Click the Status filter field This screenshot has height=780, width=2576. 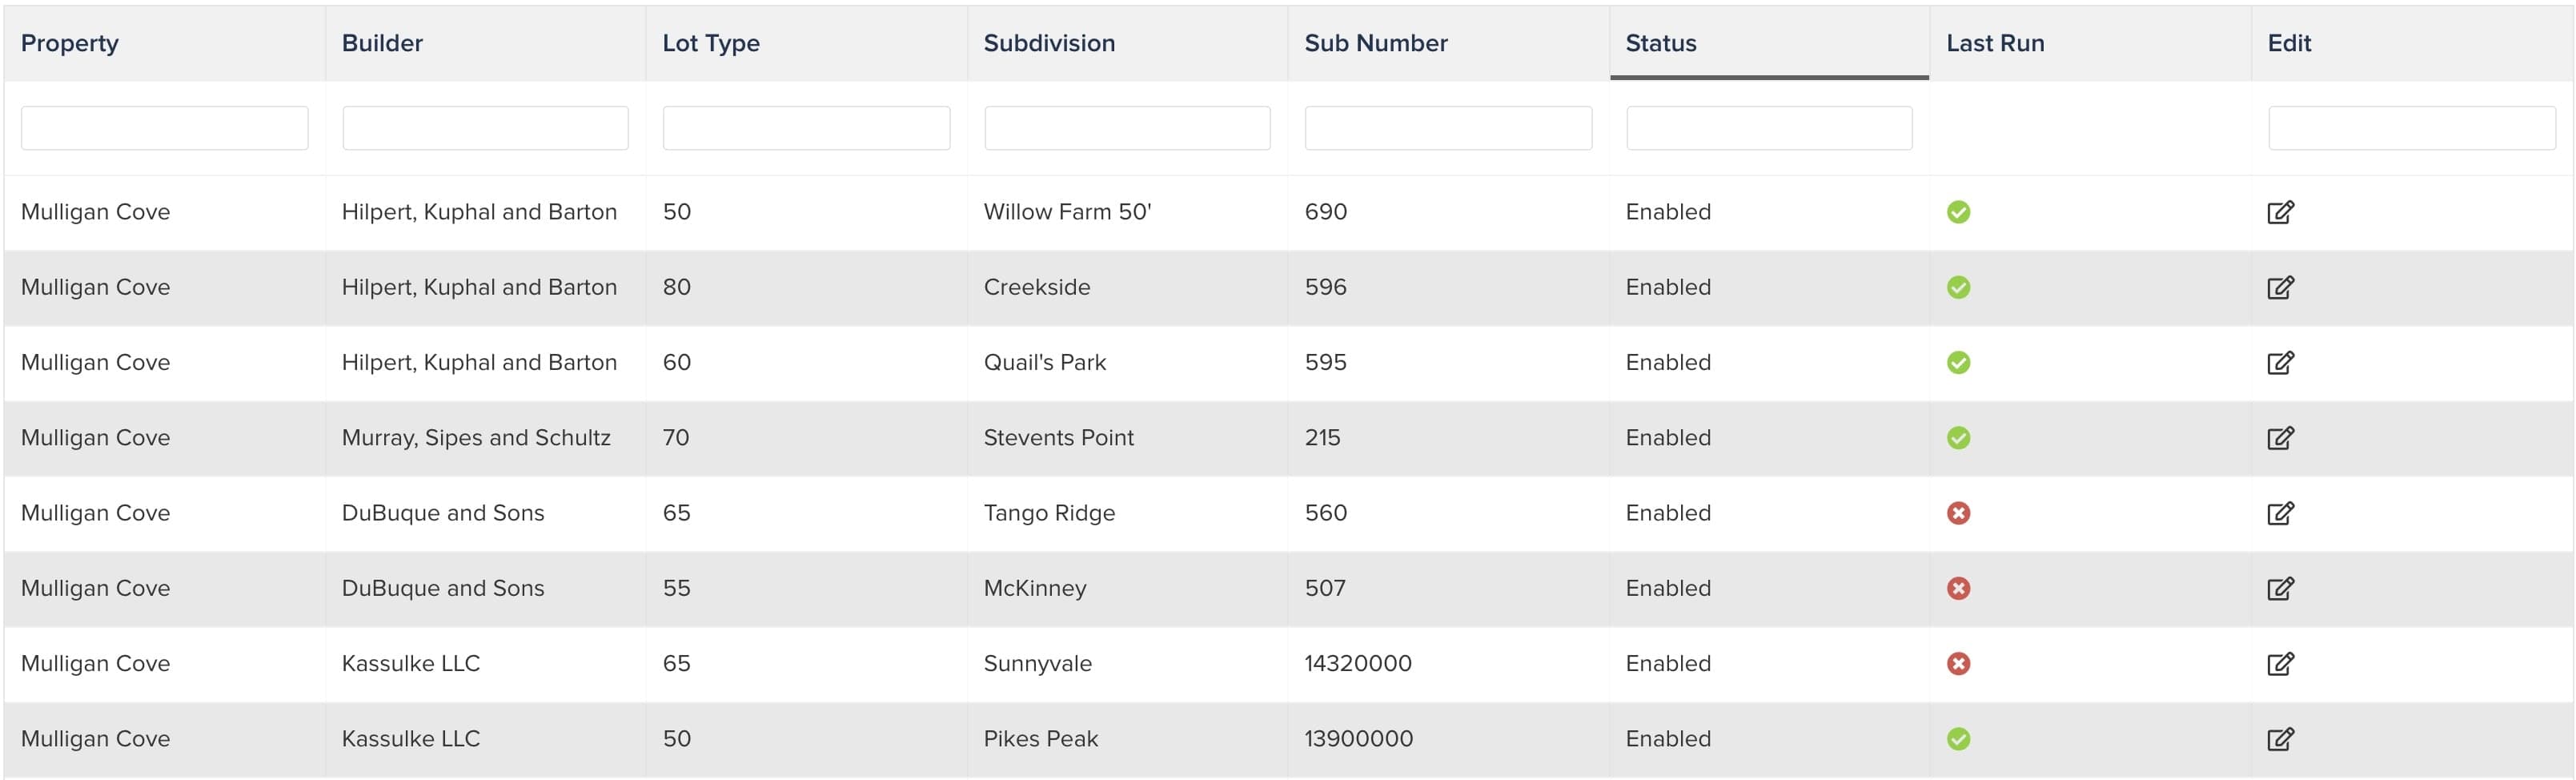tap(1768, 128)
